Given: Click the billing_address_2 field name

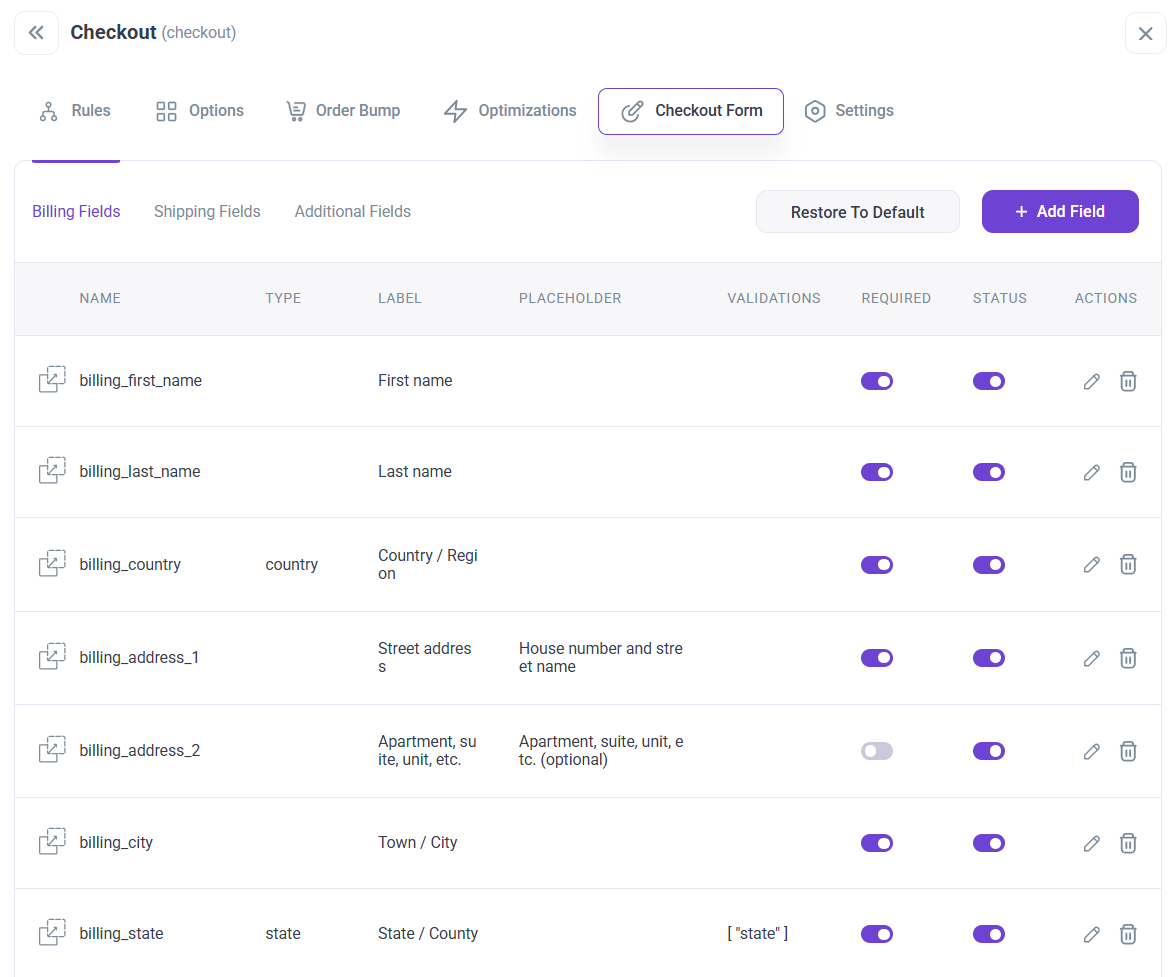Looking at the screenshot, I should 140,751.
